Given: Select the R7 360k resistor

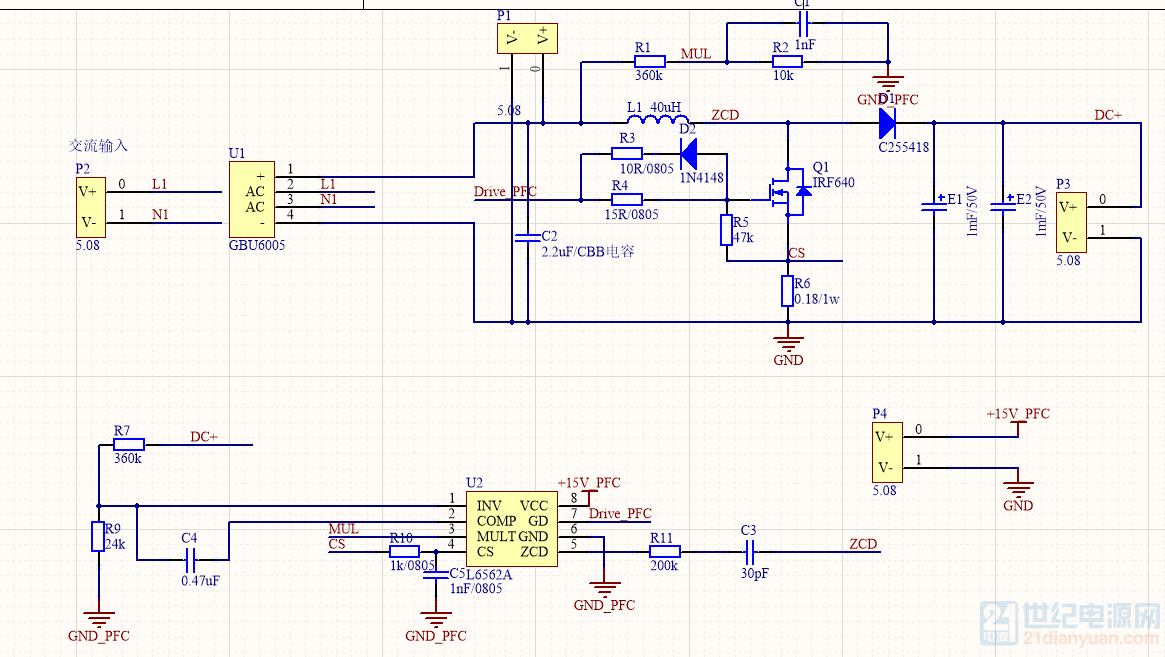Looking at the screenshot, I should pos(129,444).
